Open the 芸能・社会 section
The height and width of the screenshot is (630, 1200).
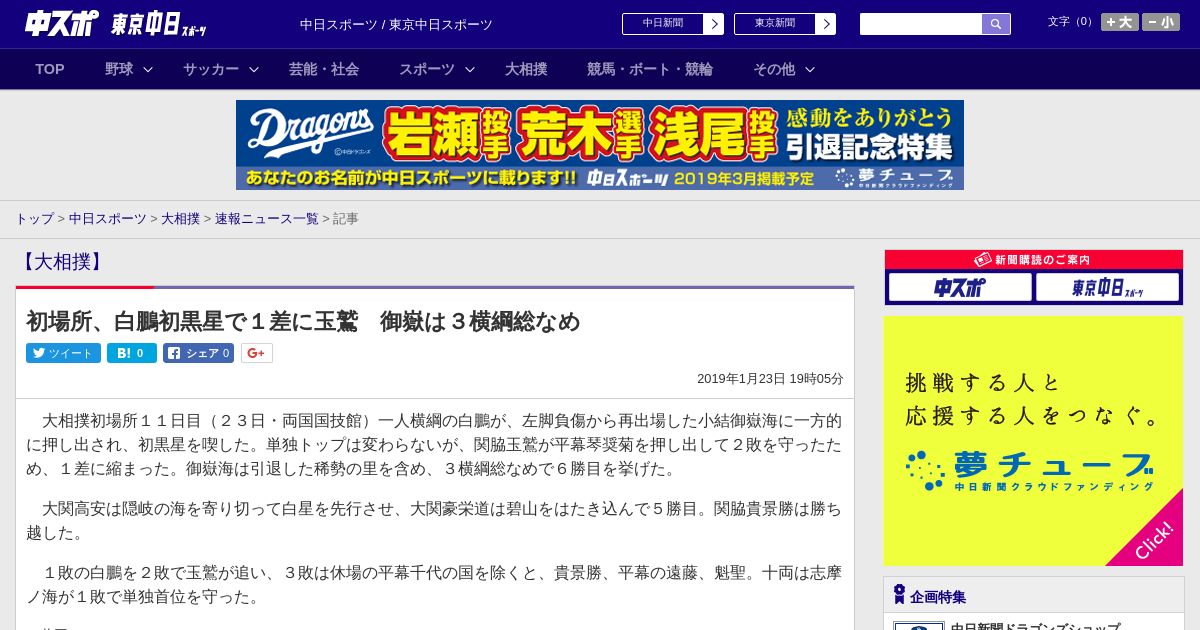pyautogui.click(x=324, y=69)
